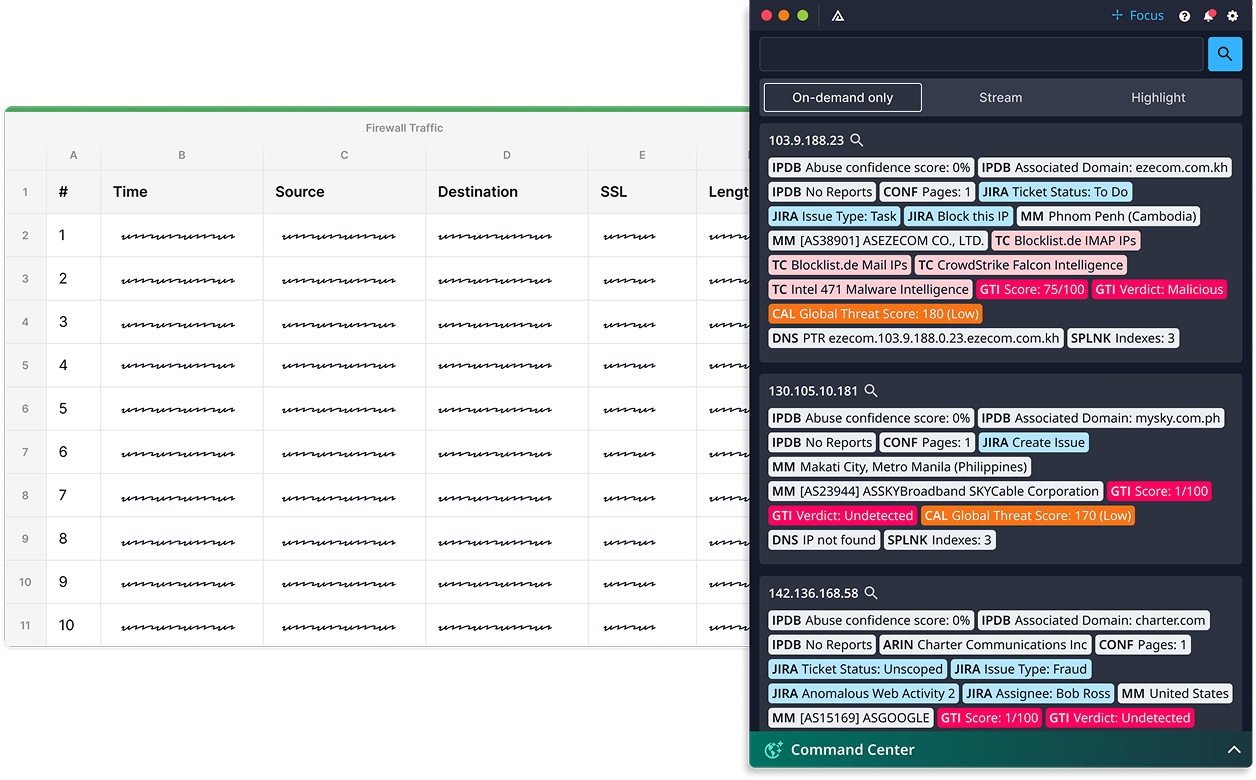1256x780 pixels.
Task: Click the JIRA Create Issue tag
Action: tap(1033, 443)
